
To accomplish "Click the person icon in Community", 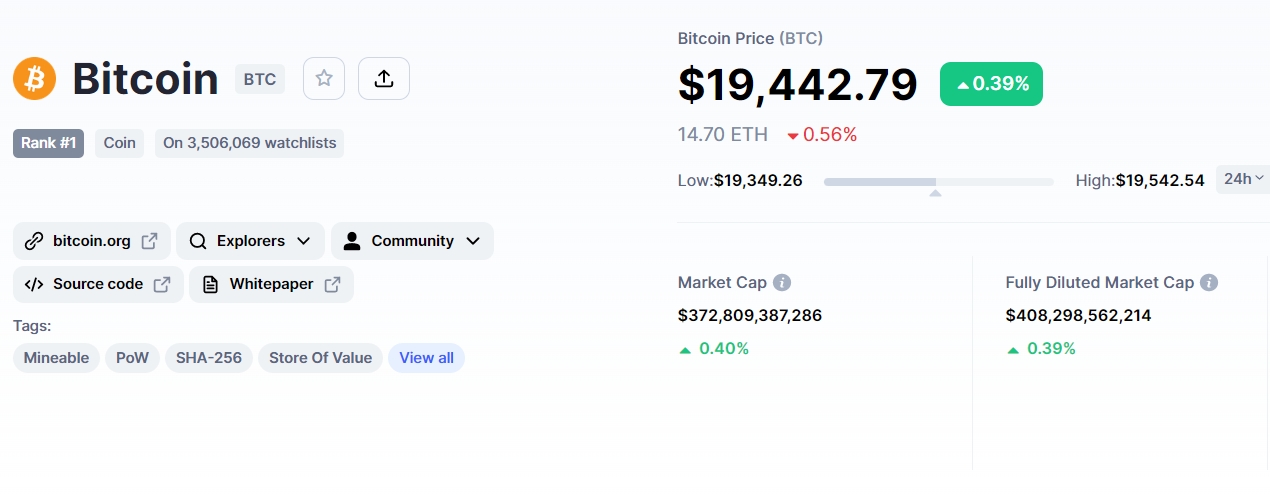I will pyautogui.click(x=352, y=241).
